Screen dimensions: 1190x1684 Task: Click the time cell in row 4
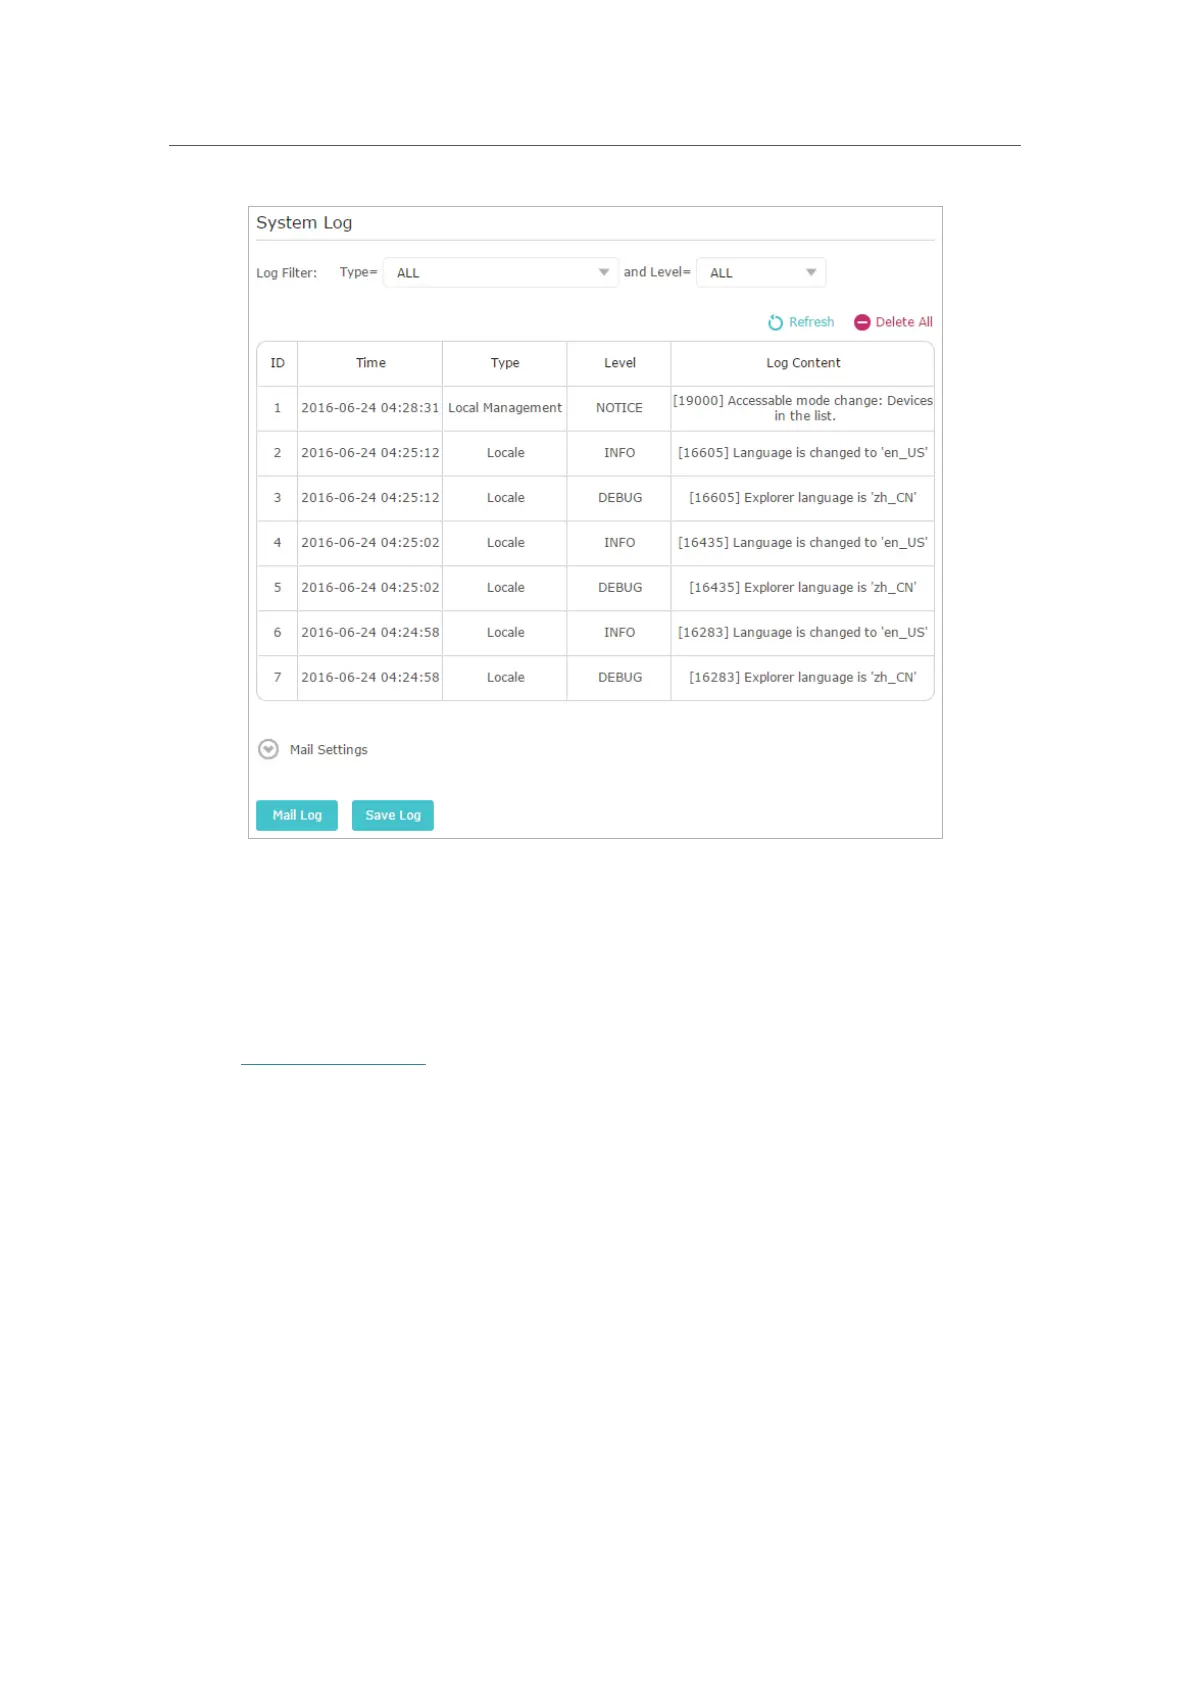pyautogui.click(x=370, y=543)
